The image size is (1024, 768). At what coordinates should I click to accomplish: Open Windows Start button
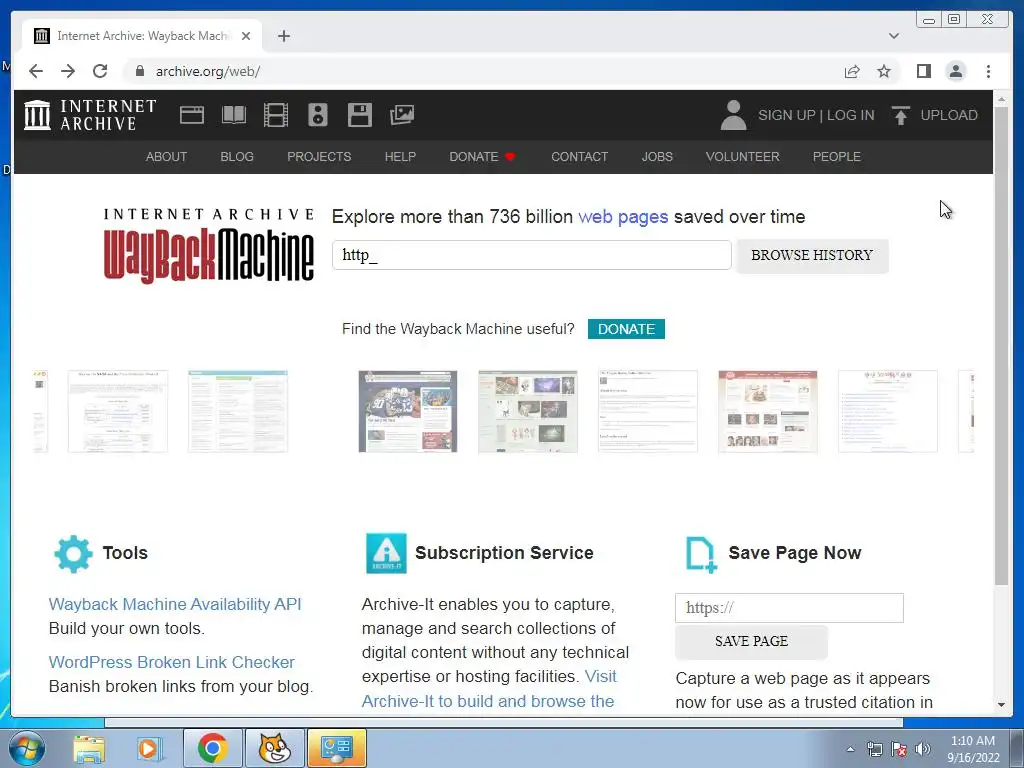point(27,748)
